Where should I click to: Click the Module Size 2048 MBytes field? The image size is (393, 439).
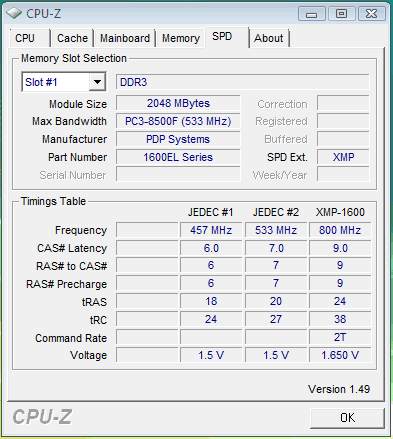click(x=178, y=103)
